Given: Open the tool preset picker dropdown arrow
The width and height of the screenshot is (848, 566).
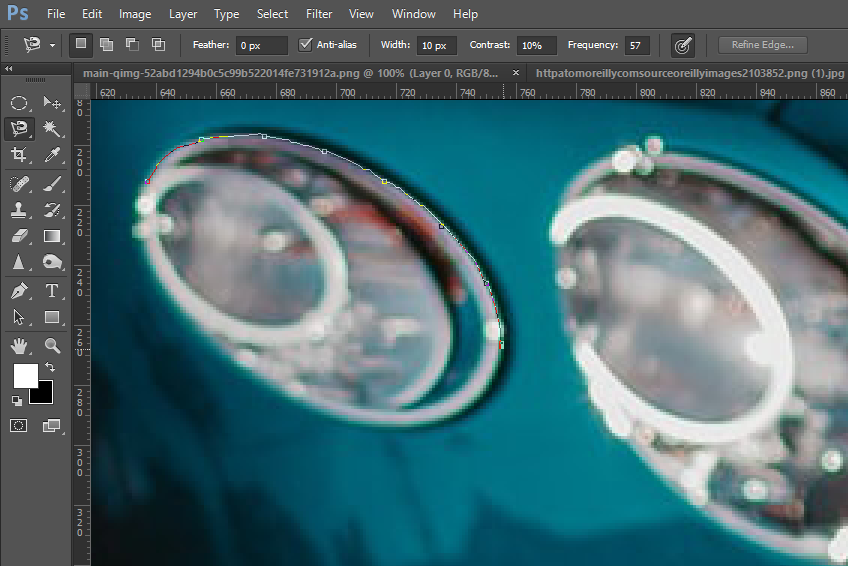Looking at the screenshot, I should pyautogui.click(x=52, y=45).
